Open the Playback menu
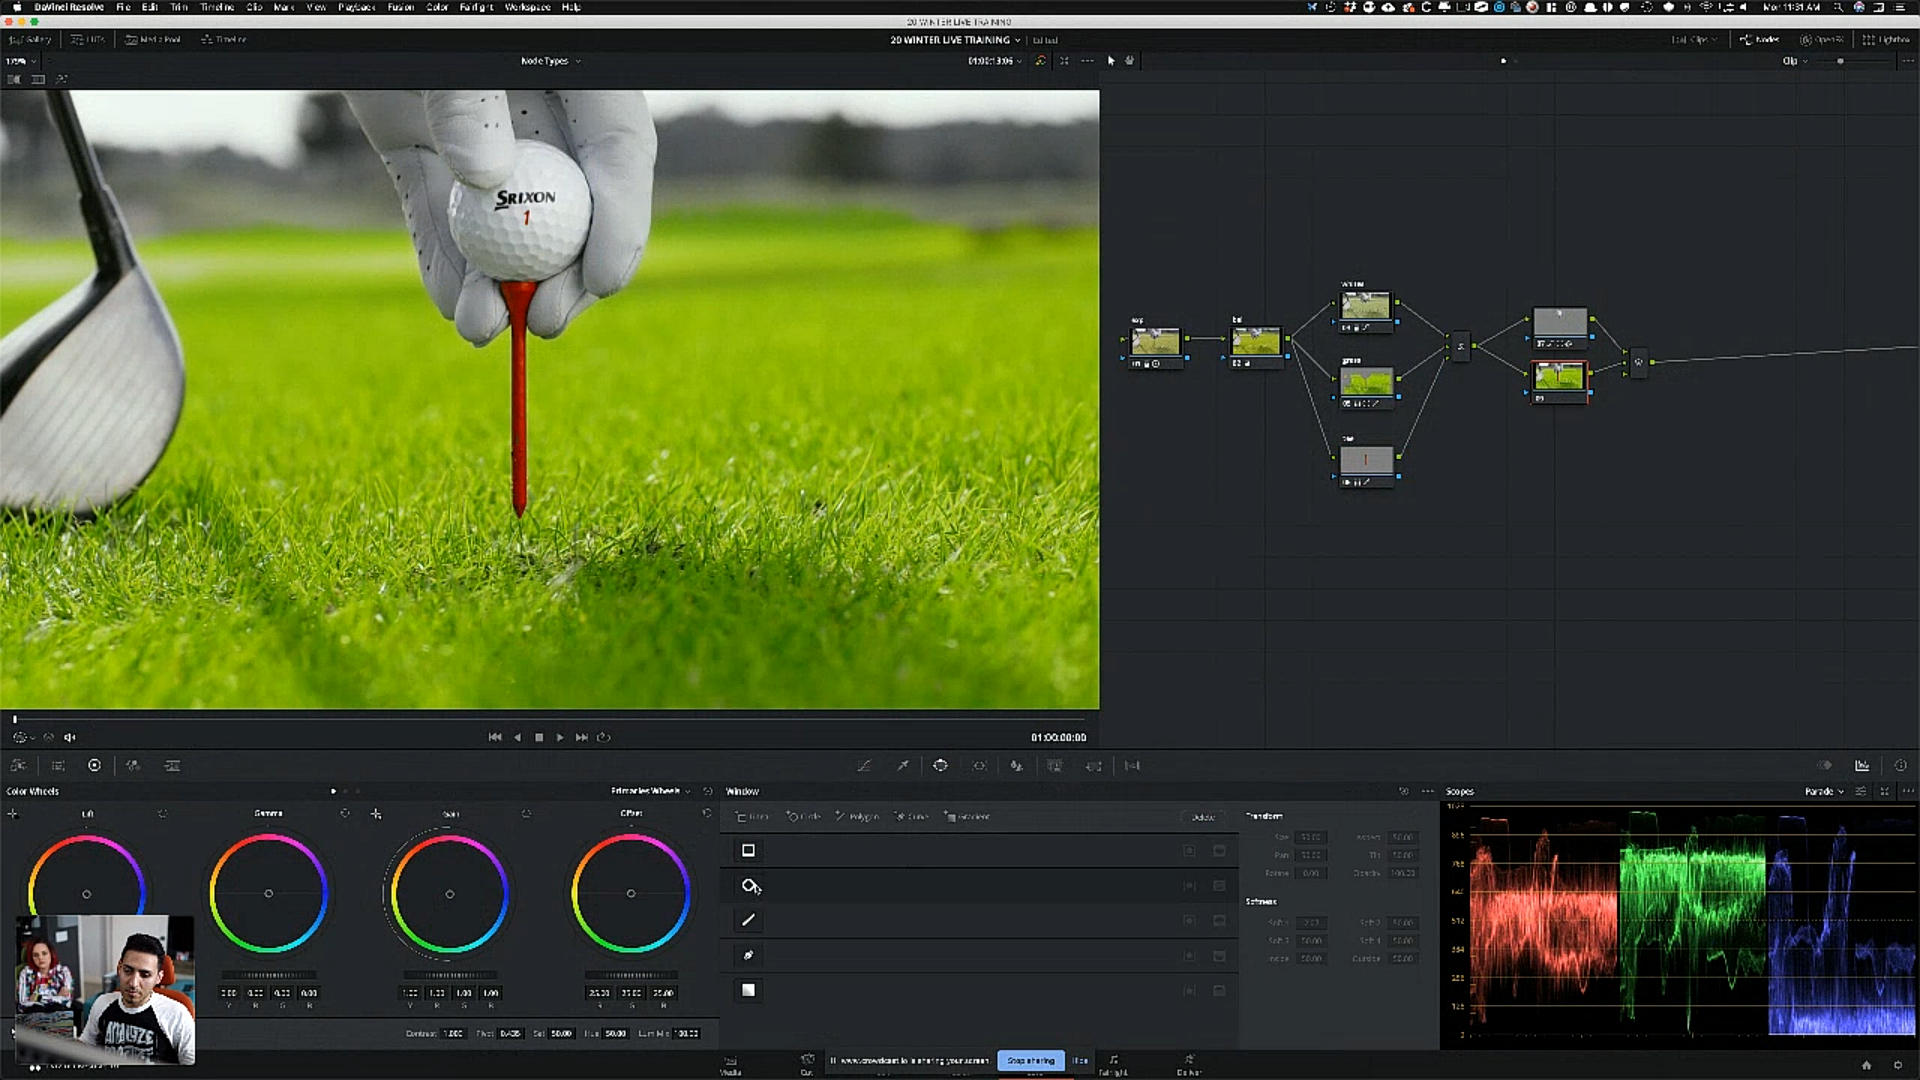The image size is (1920, 1080). [356, 7]
